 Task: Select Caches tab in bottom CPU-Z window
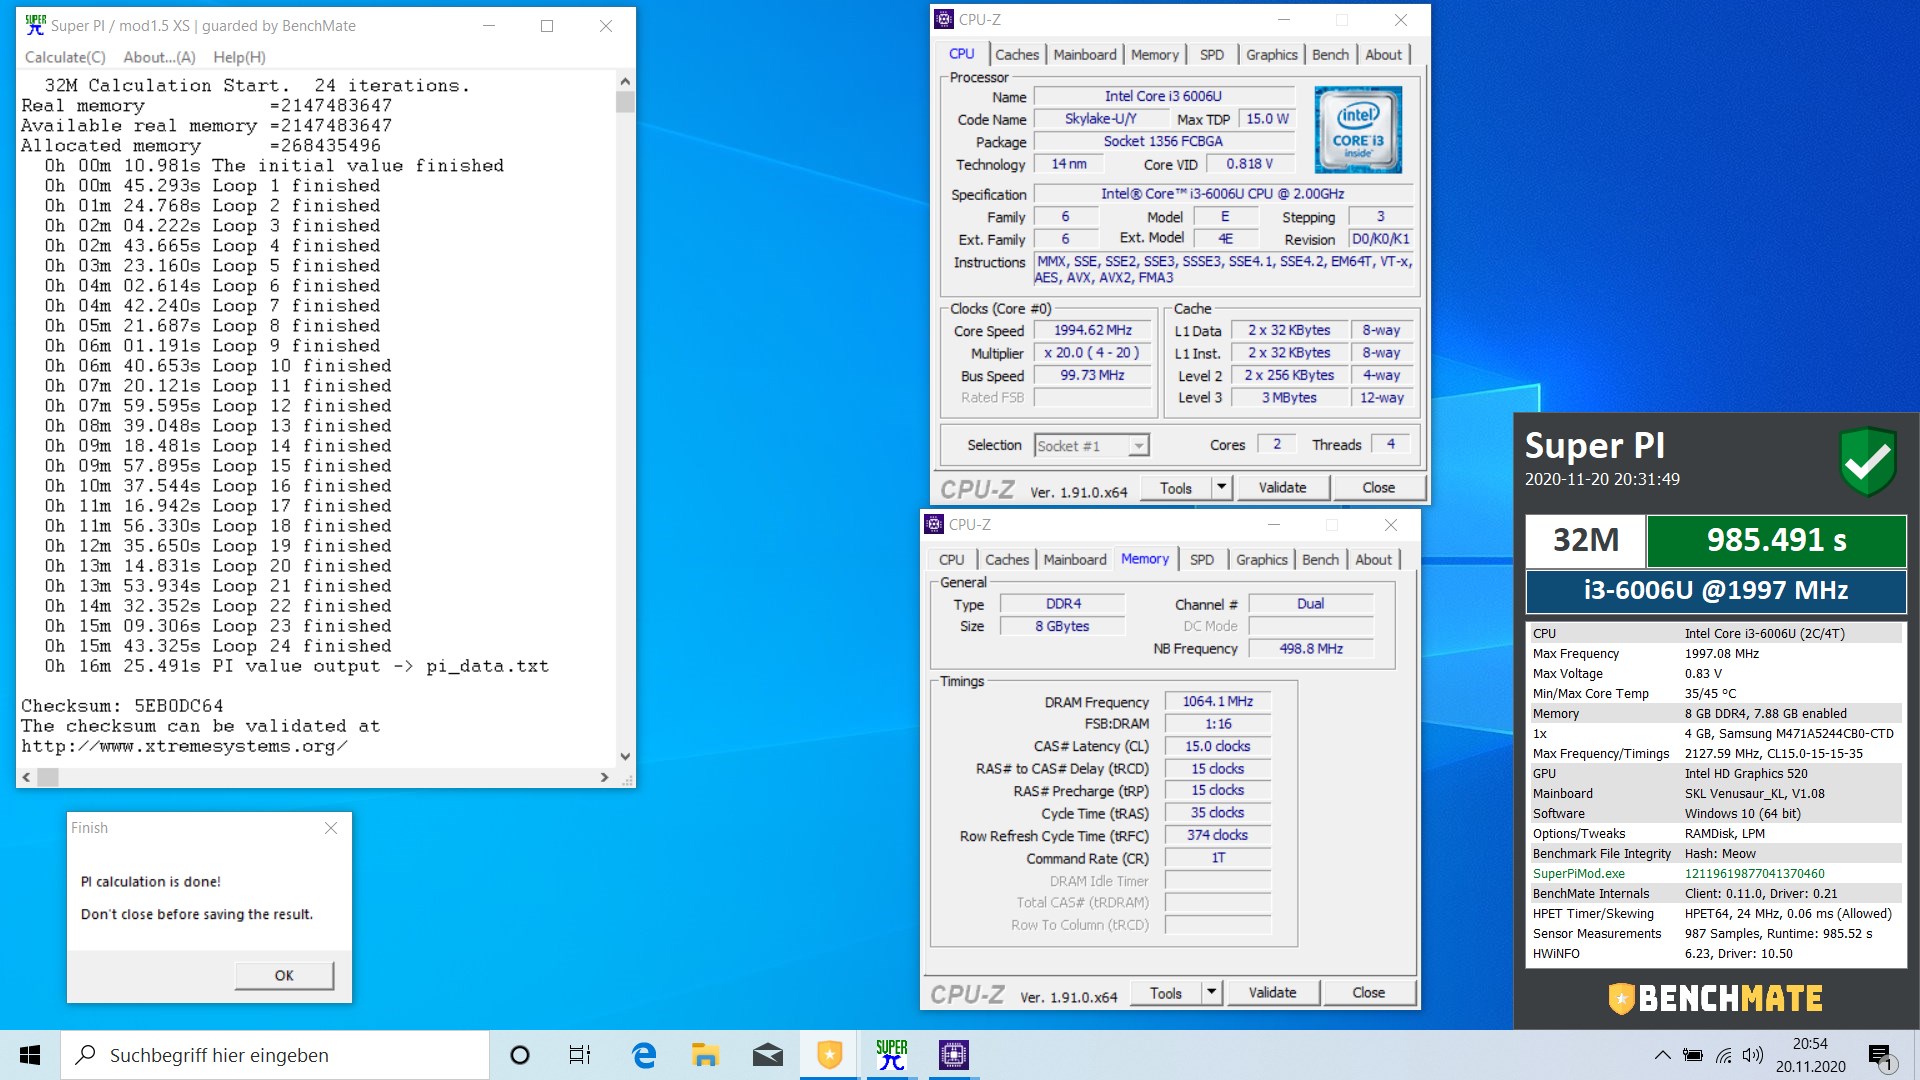[x=1007, y=560]
